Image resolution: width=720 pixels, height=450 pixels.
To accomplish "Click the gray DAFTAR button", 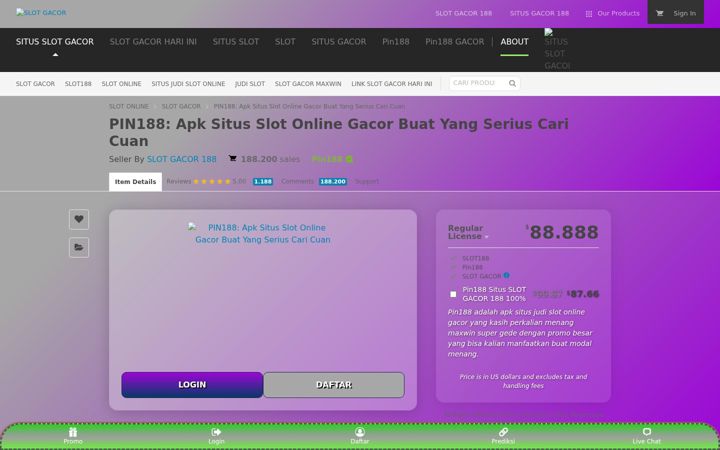I will pos(334,385).
